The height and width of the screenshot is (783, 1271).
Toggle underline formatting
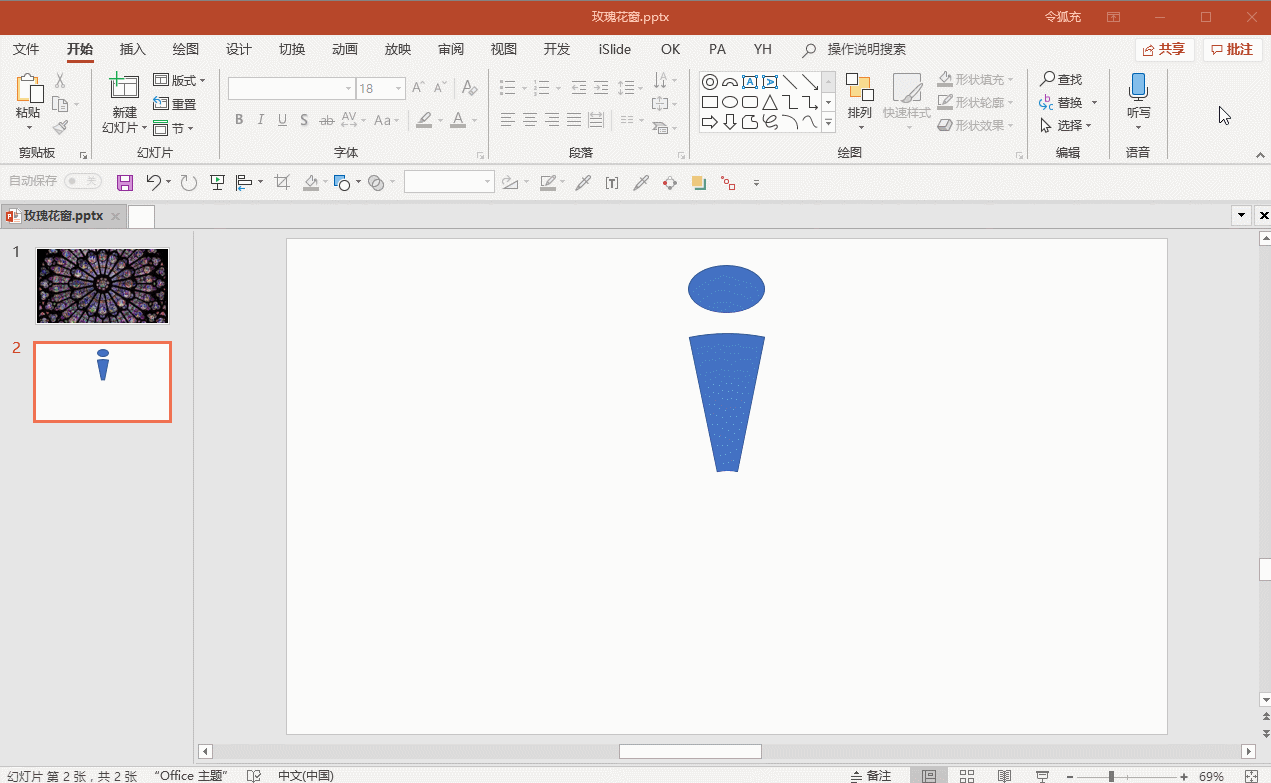[282, 120]
